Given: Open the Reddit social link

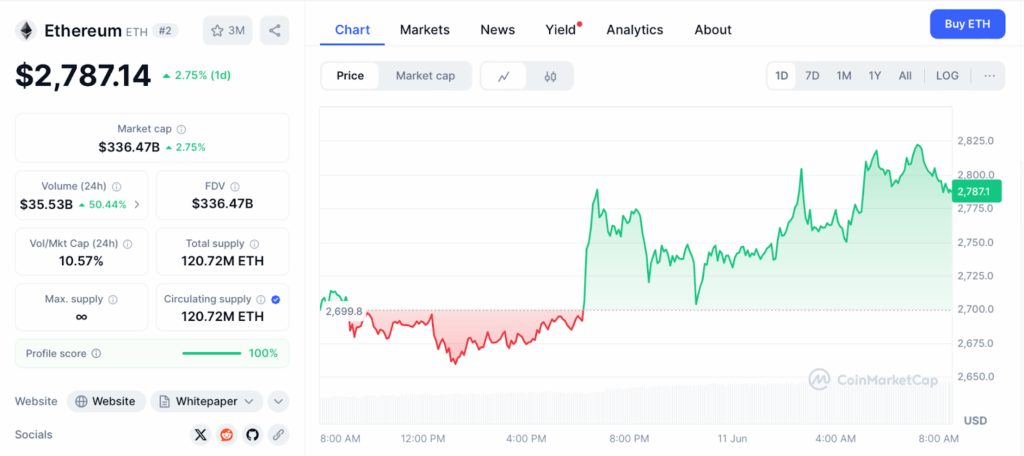Looking at the screenshot, I should [226, 435].
